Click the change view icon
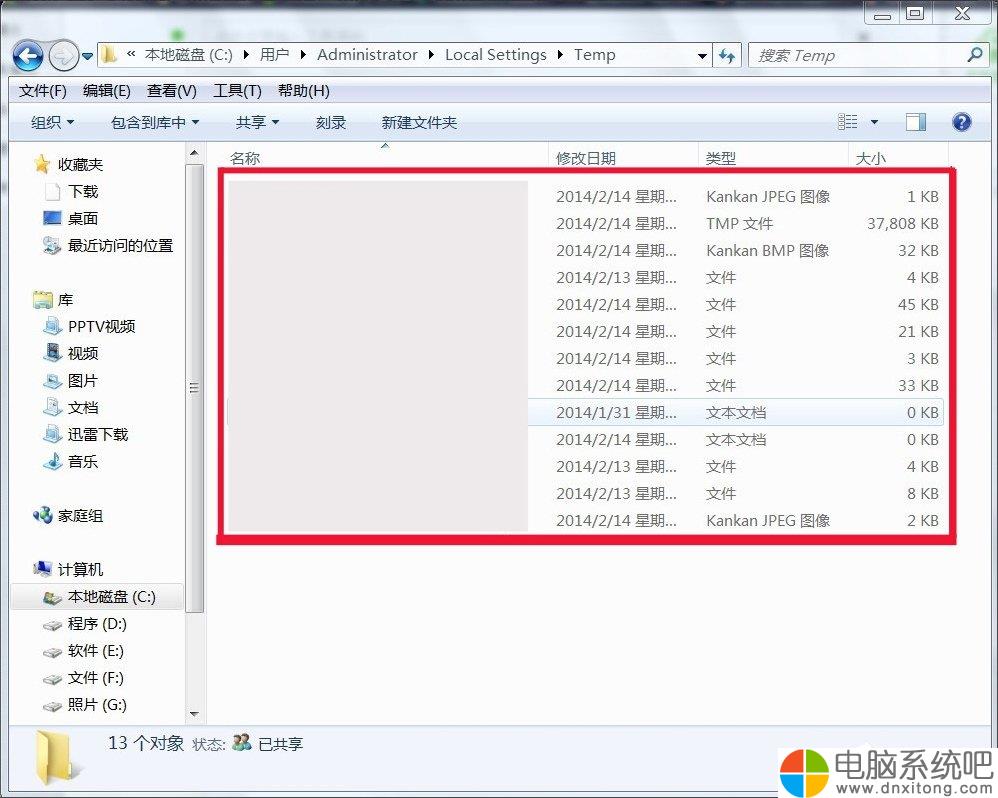The height and width of the screenshot is (798, 998). coord(848,122)
